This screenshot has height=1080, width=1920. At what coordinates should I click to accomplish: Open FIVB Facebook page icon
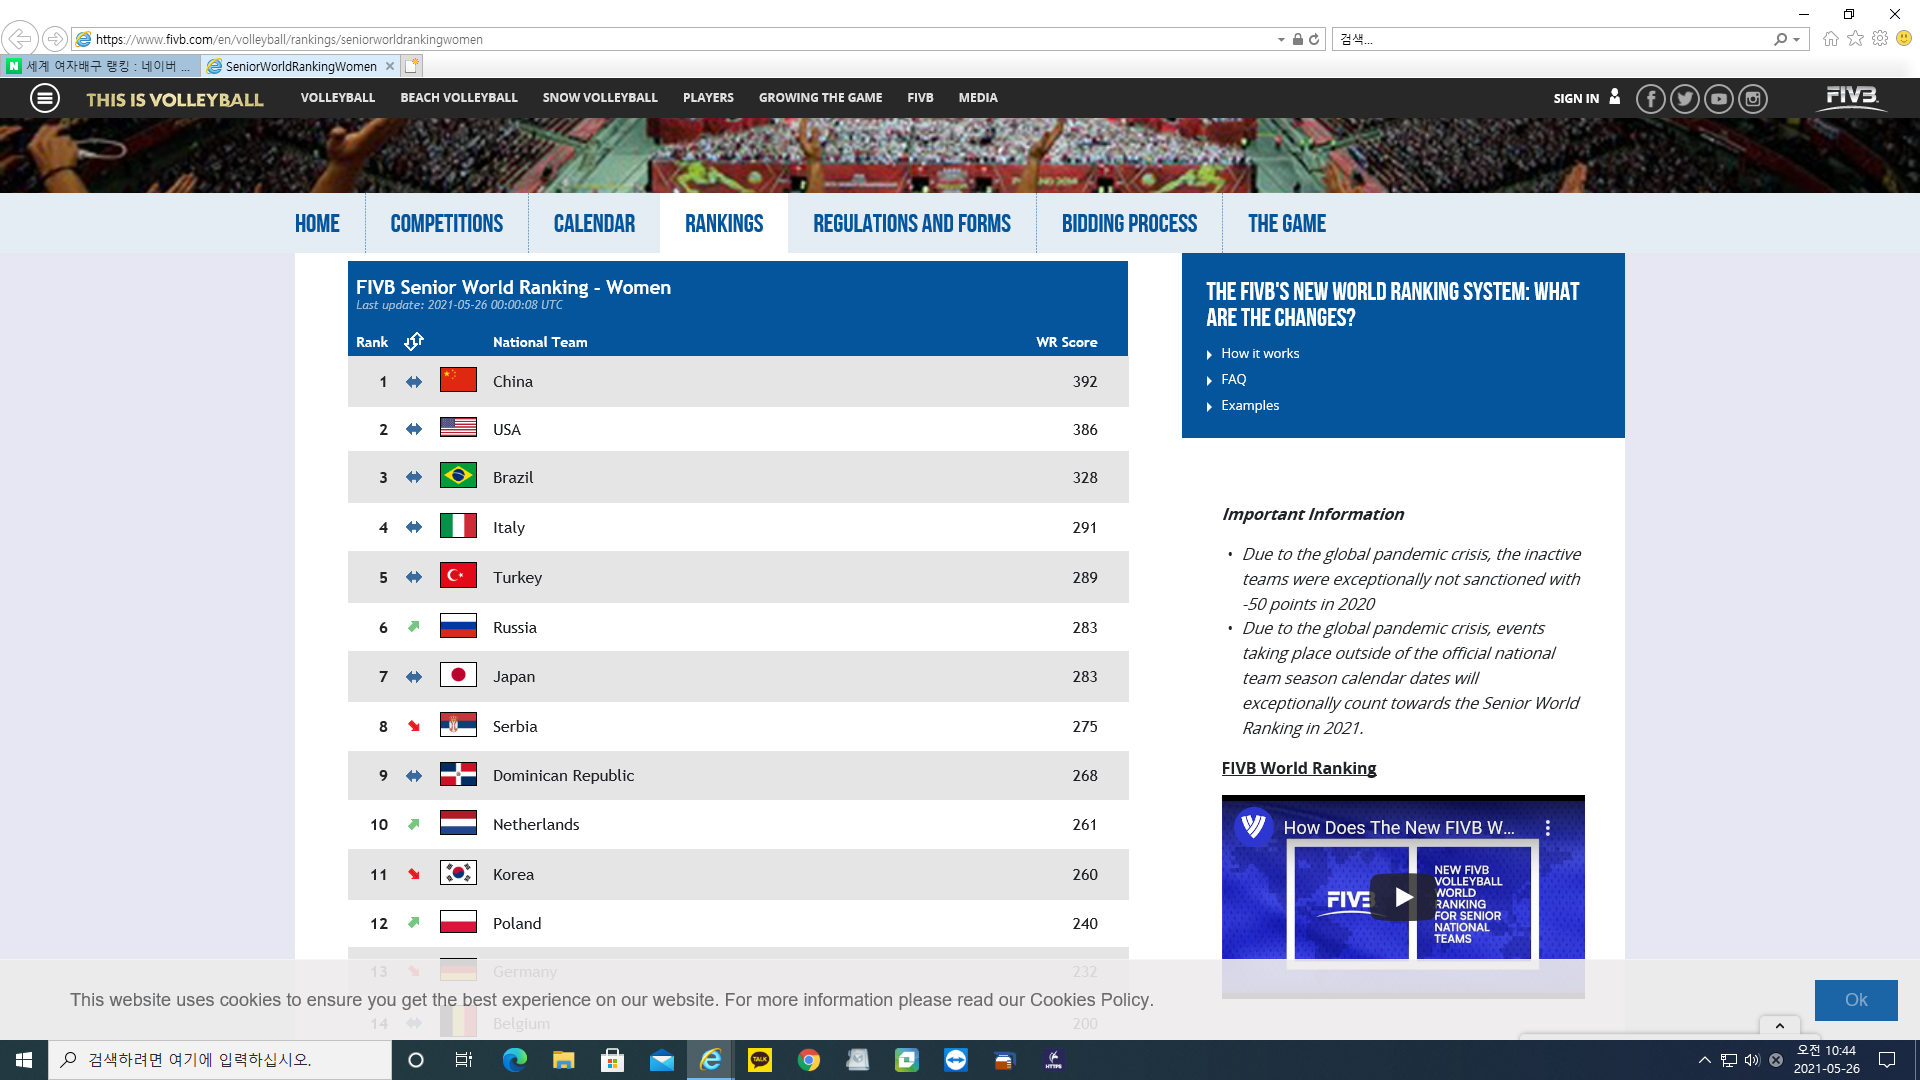coord(1651,99)
